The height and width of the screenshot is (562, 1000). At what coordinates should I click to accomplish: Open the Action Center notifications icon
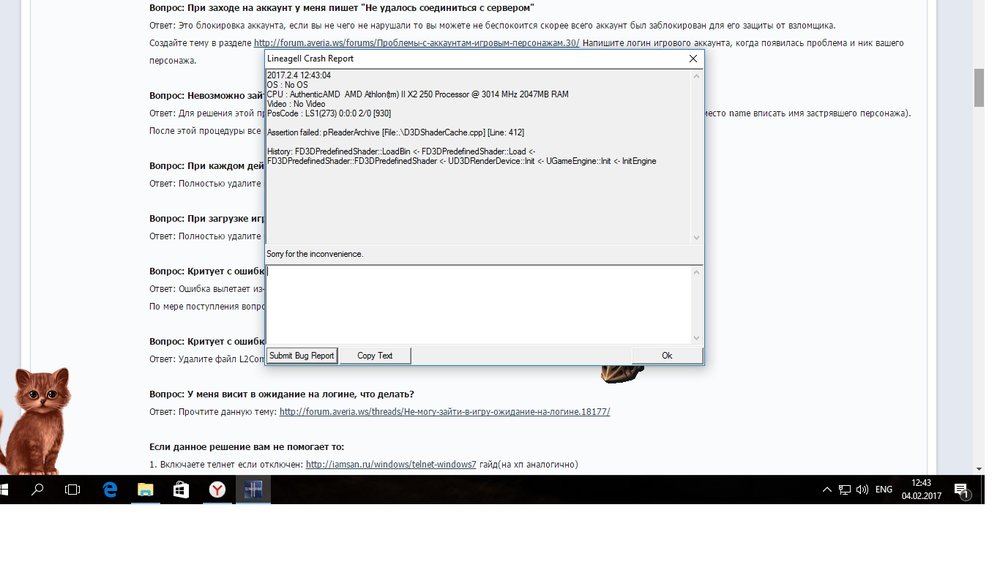[x=961, y=490]
